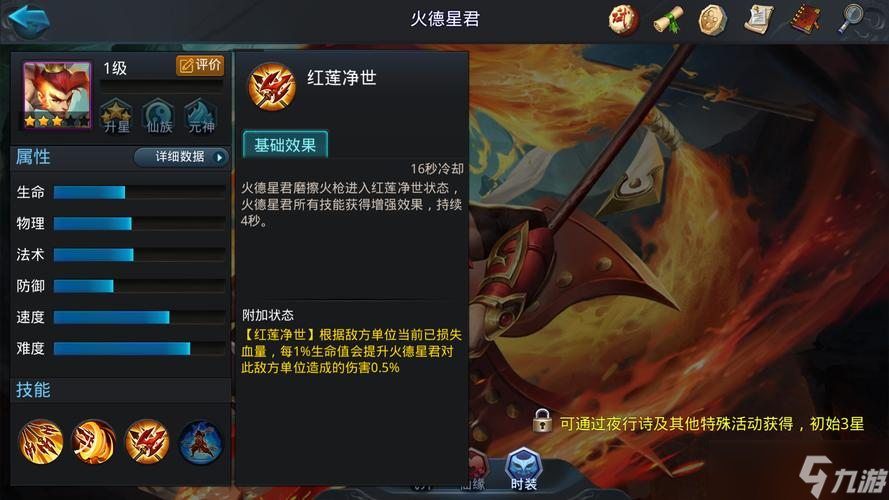The image size is (889, 500).
Task: Open the scroll with green ribbon icon
Action: (668, 20)
